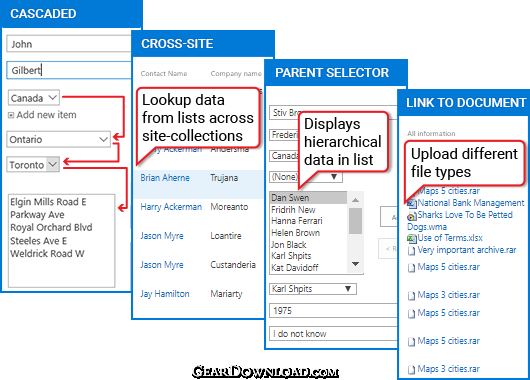
Task: Click the Company name column header
Action: (236, 73)
